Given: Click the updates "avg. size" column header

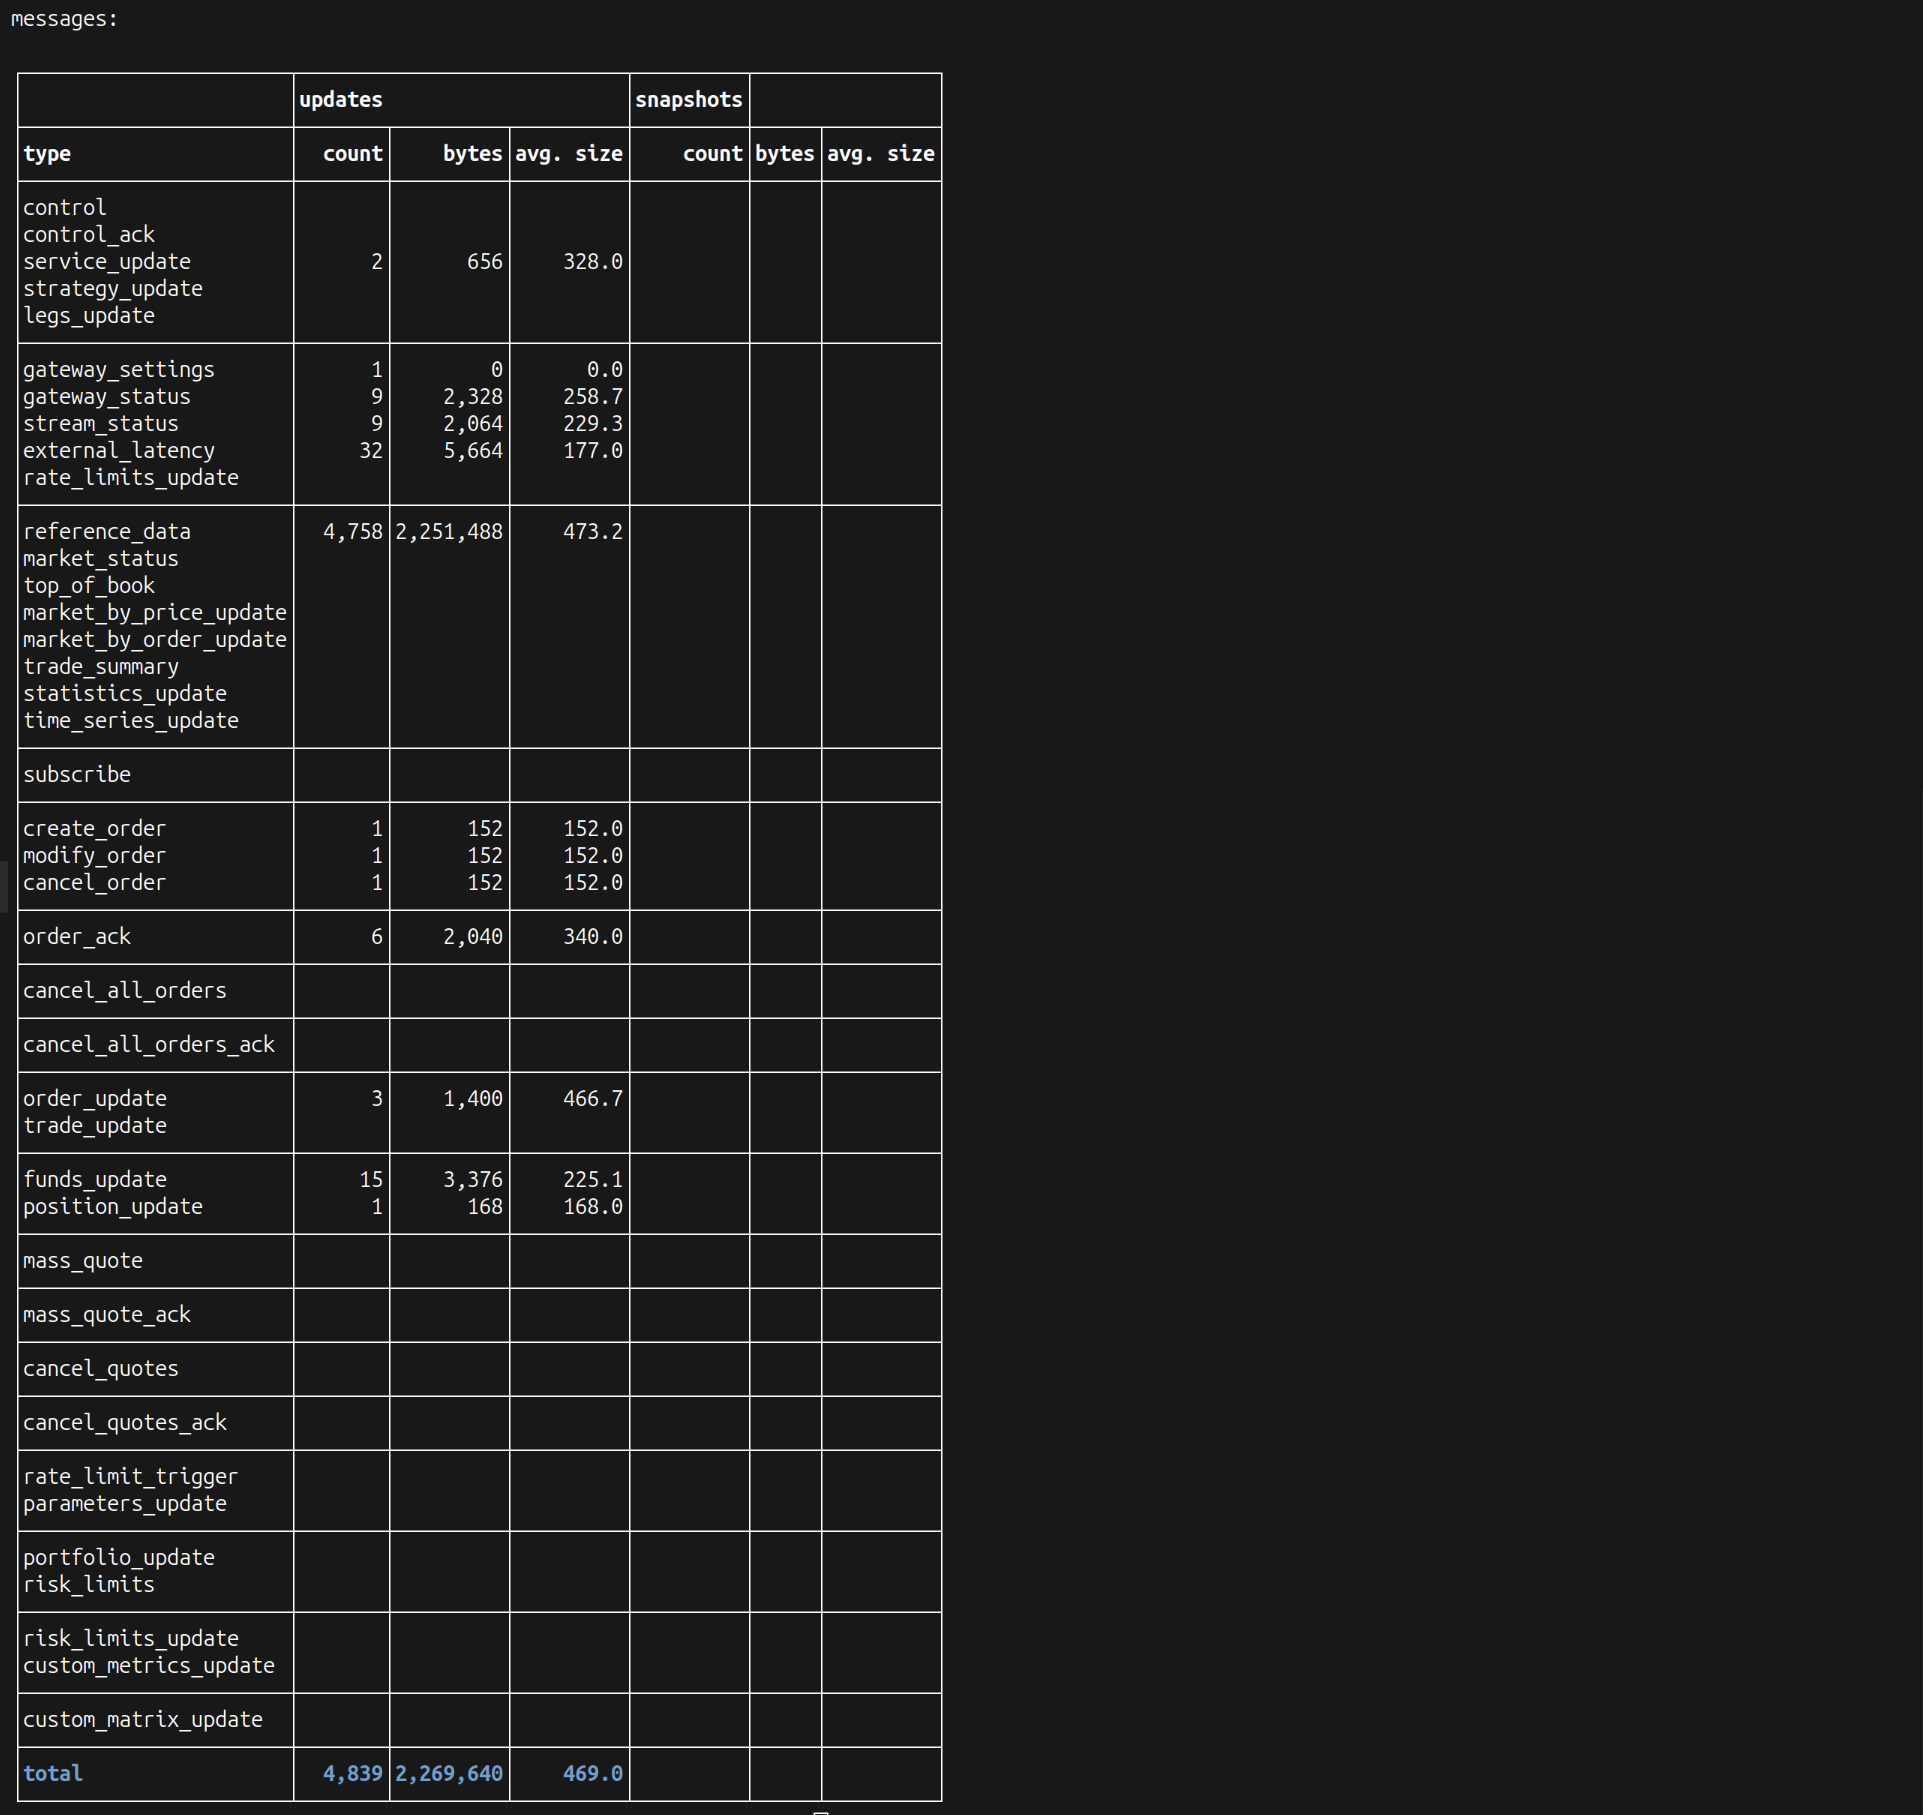Looking at the screenshot, I should [569, 154].
